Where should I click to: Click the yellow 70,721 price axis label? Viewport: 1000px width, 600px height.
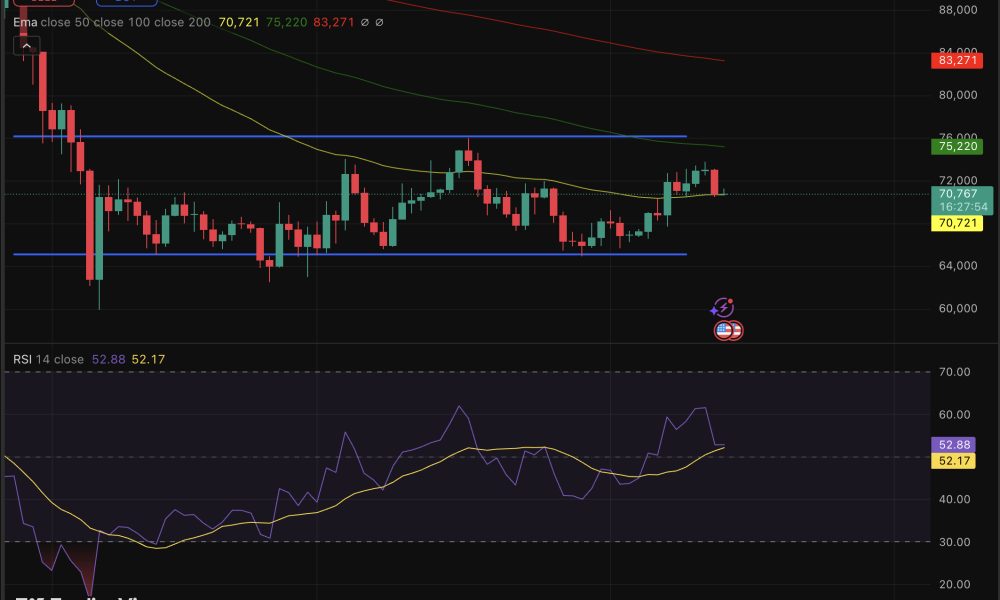coord(956,223)
